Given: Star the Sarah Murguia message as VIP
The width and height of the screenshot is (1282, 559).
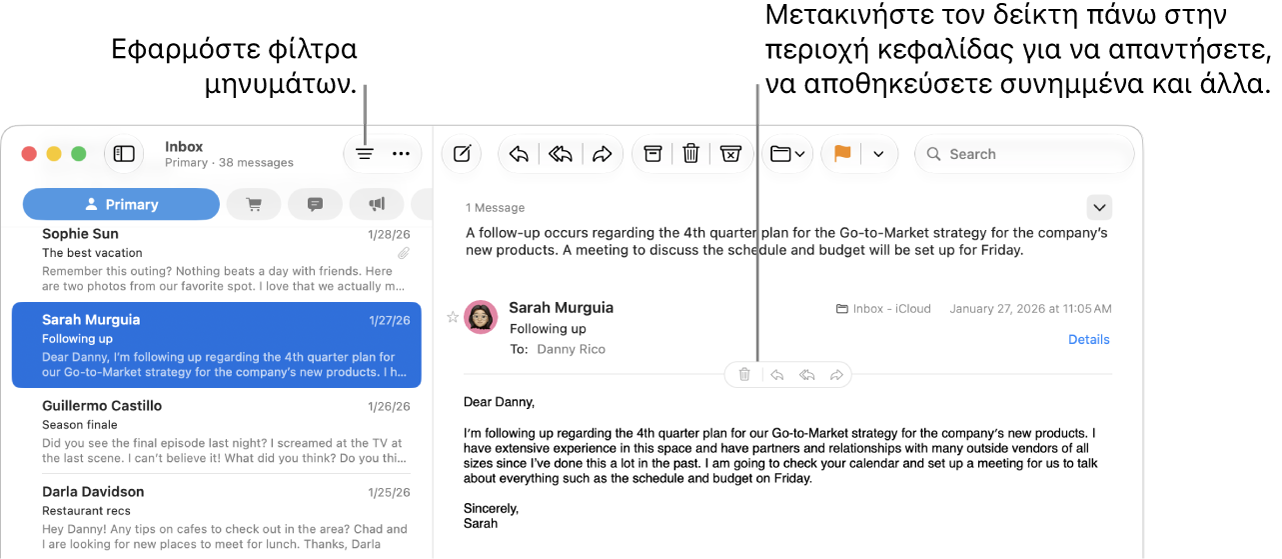Looking at the screenshot, I should [x=452, y=317].
